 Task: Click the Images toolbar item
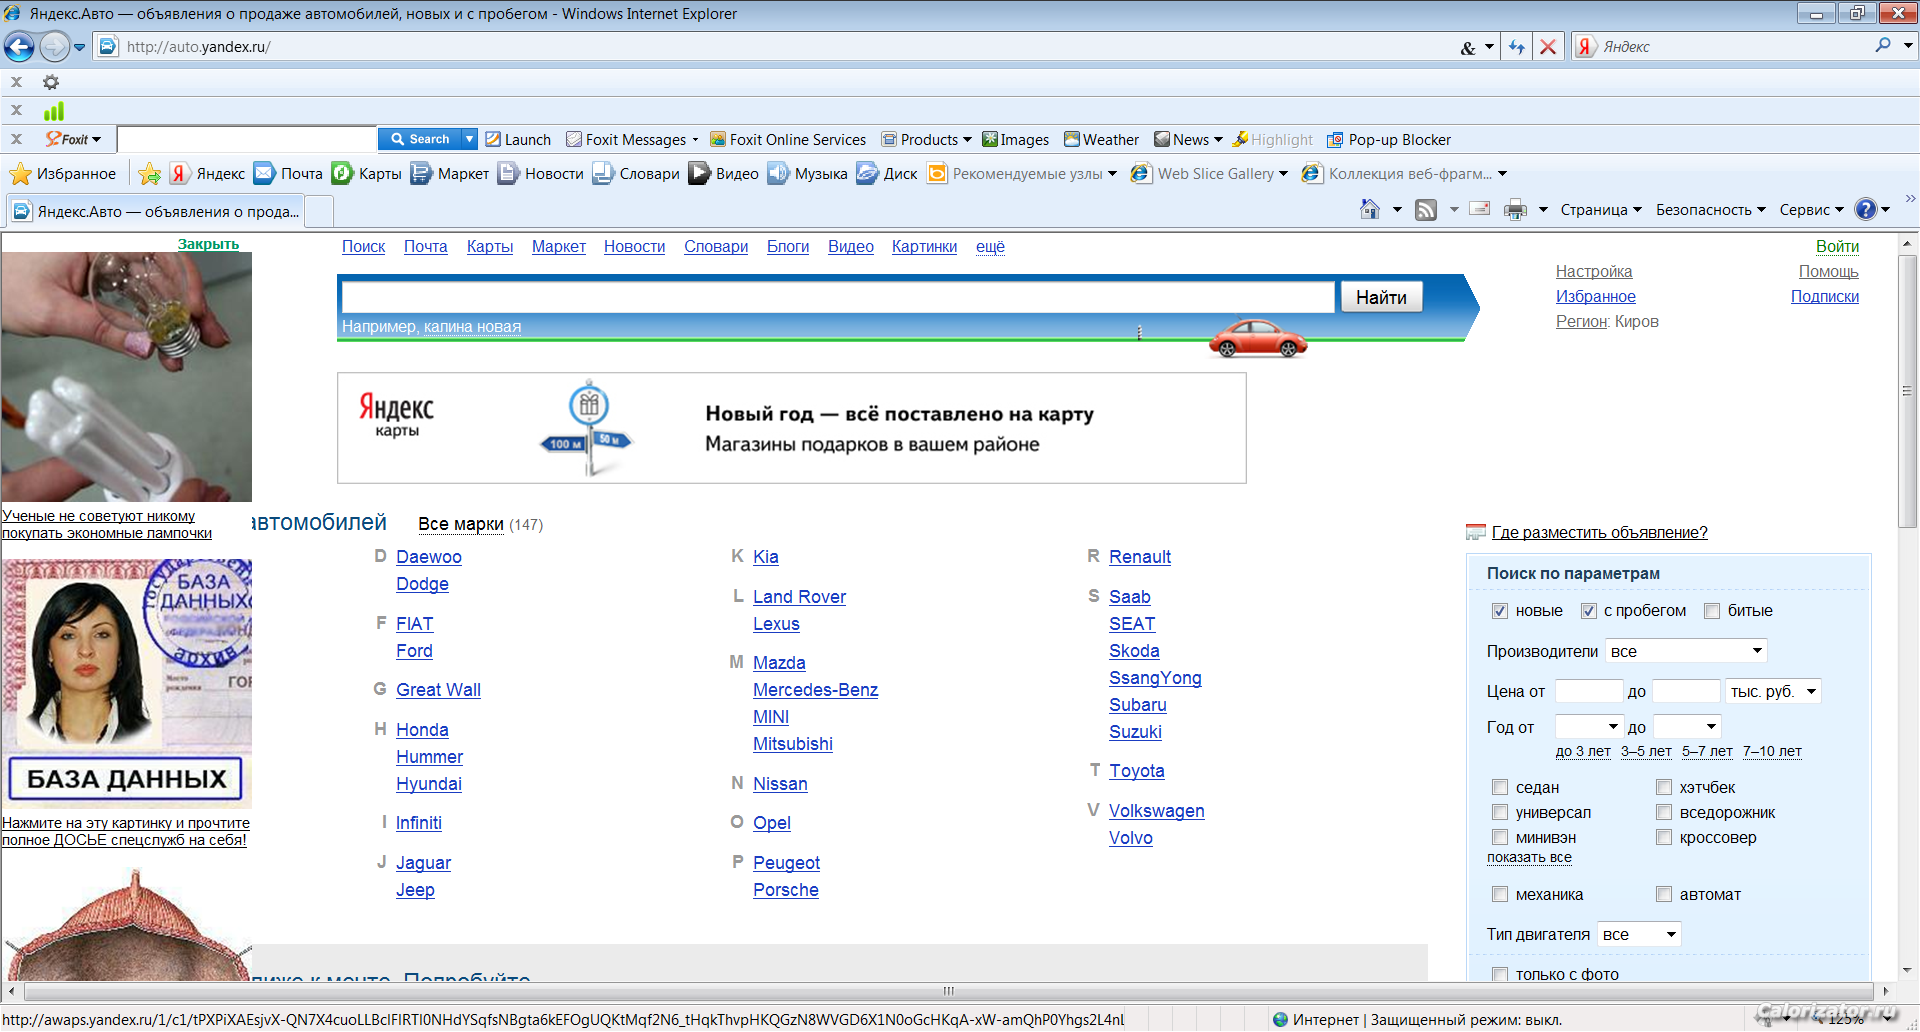tap(1016, 139)
